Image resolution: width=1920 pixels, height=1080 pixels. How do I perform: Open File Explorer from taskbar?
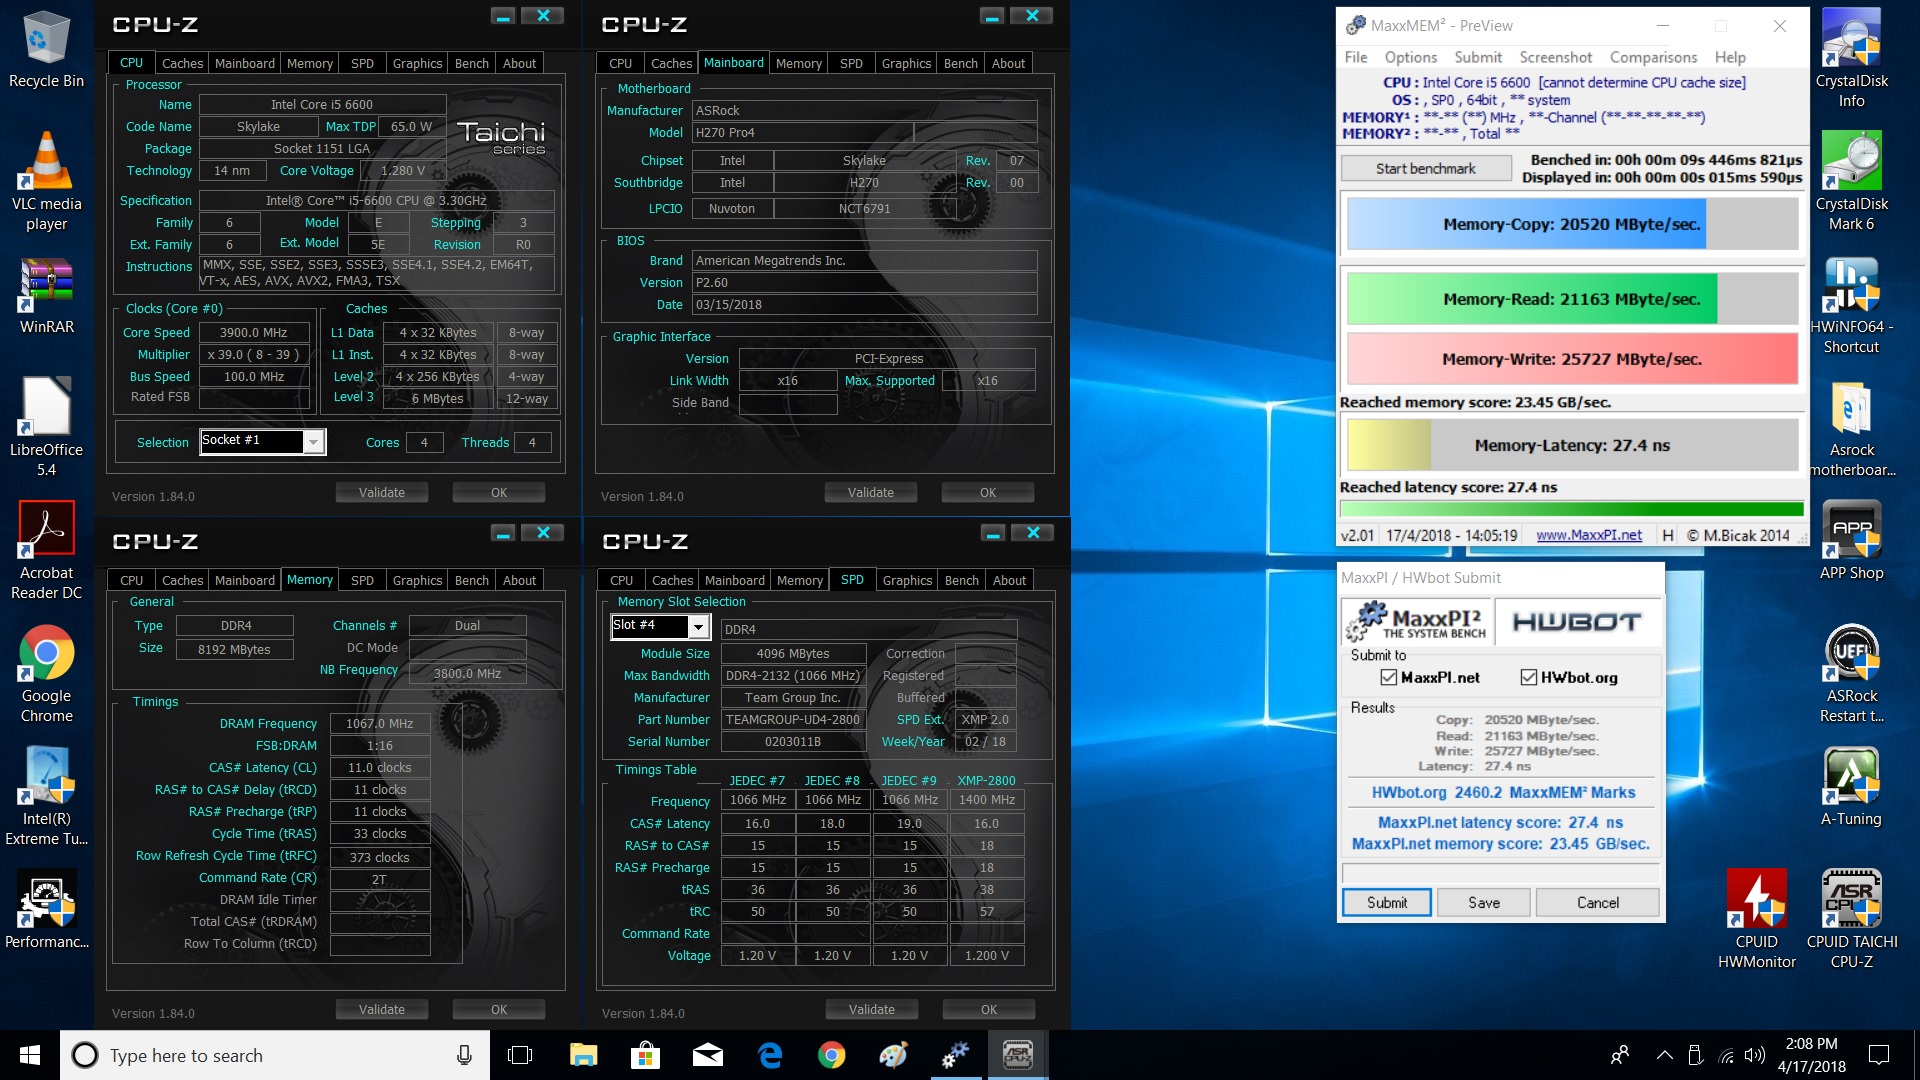583,1055
